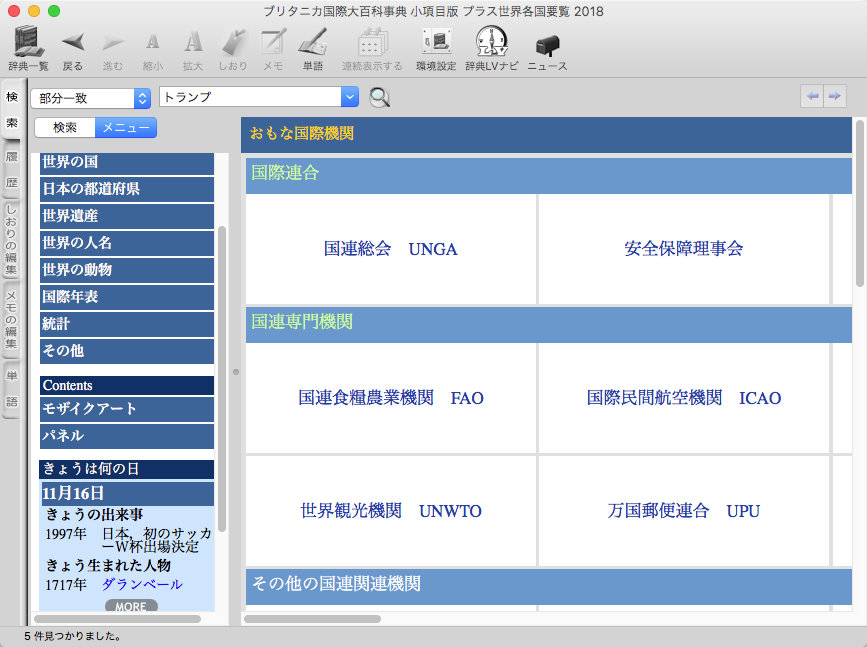867x647 pixels.
Task: Click the 11月16日 date header
Action: coord(127,493)
